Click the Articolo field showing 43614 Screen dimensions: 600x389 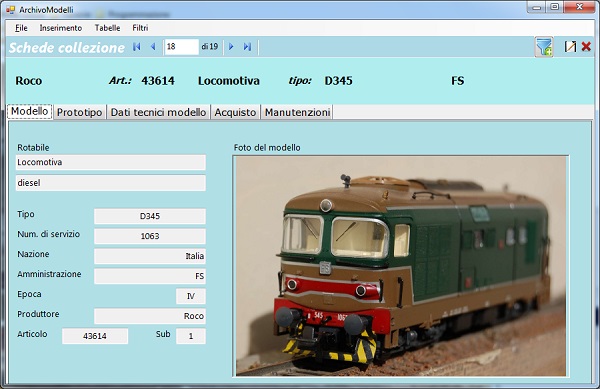[95, 336]
